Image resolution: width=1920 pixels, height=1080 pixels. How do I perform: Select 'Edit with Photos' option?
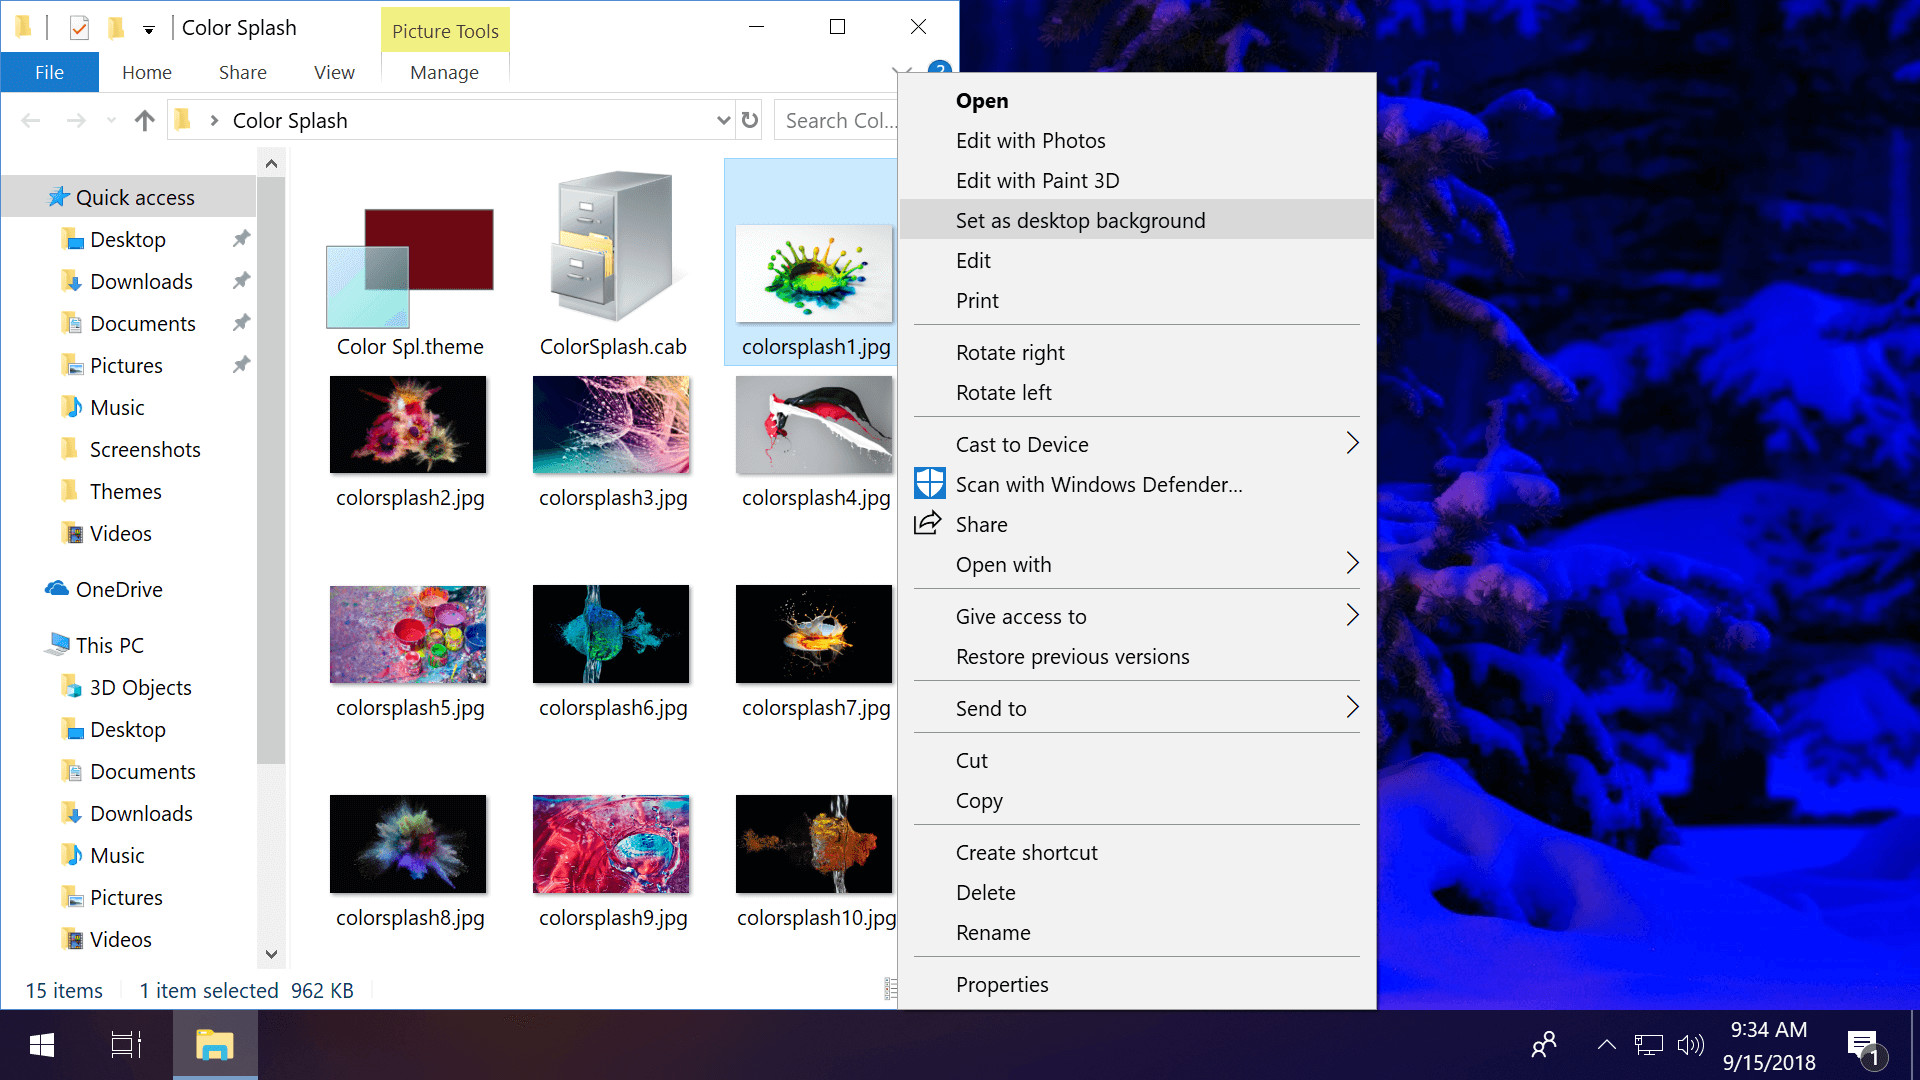tap(1030, 140)
